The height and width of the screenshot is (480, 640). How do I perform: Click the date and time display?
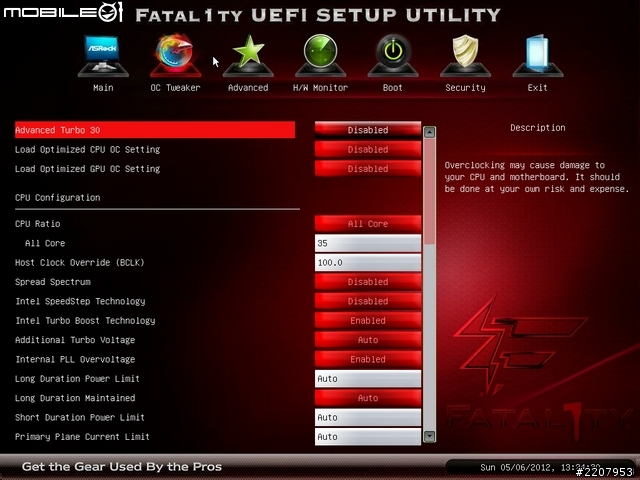(540, 467)
